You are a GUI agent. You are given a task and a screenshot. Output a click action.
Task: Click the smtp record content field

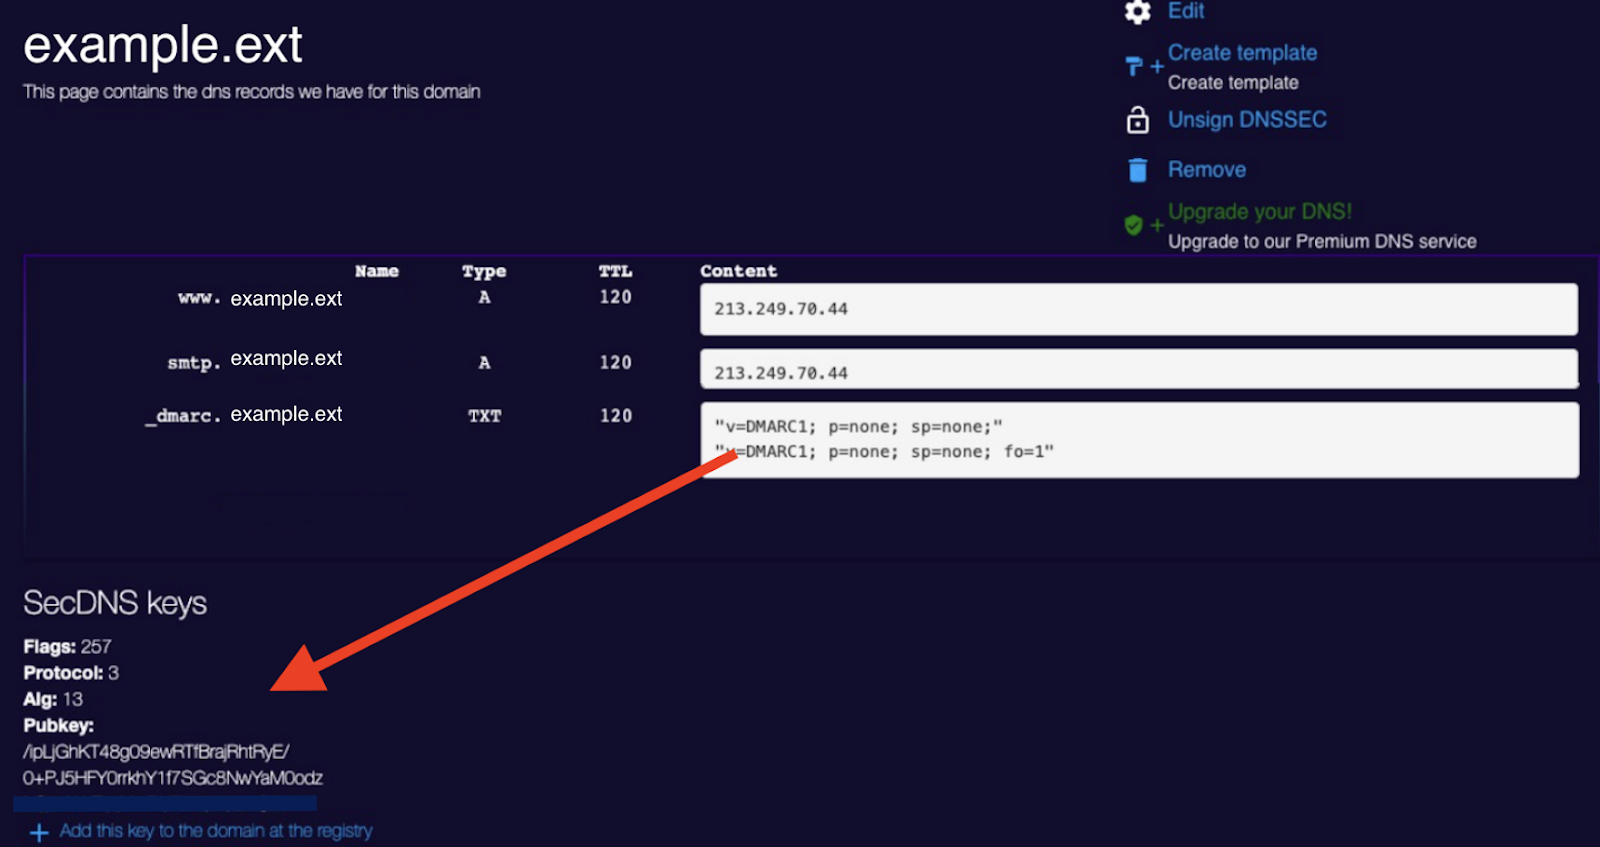tap(1139, 369)
